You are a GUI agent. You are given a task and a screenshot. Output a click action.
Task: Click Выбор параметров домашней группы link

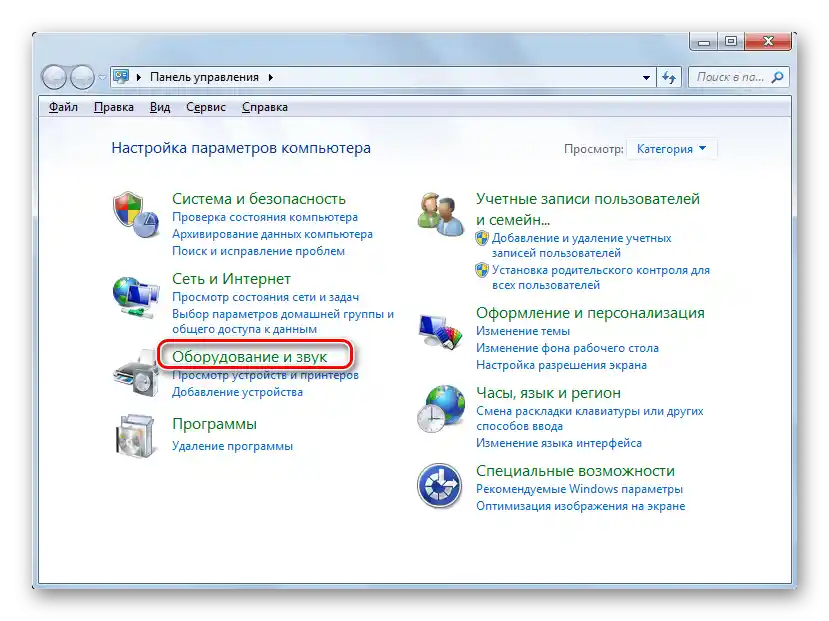pos(283,321)
